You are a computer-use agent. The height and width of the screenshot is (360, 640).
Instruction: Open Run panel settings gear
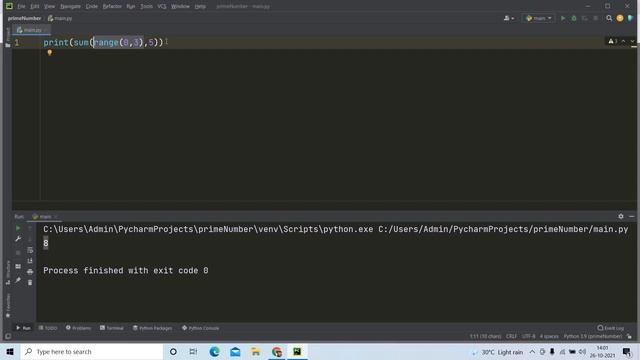coord(621,216)
